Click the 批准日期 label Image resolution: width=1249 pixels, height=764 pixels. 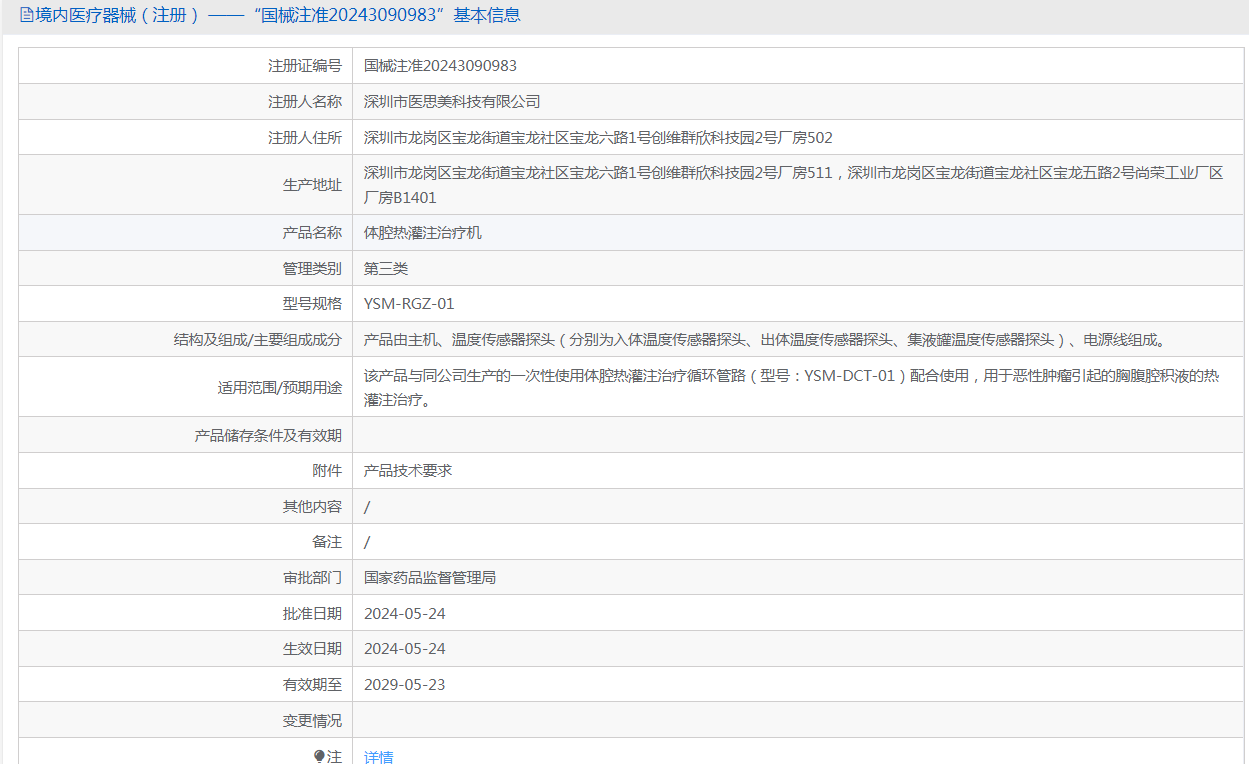click(x=312, y=614)
